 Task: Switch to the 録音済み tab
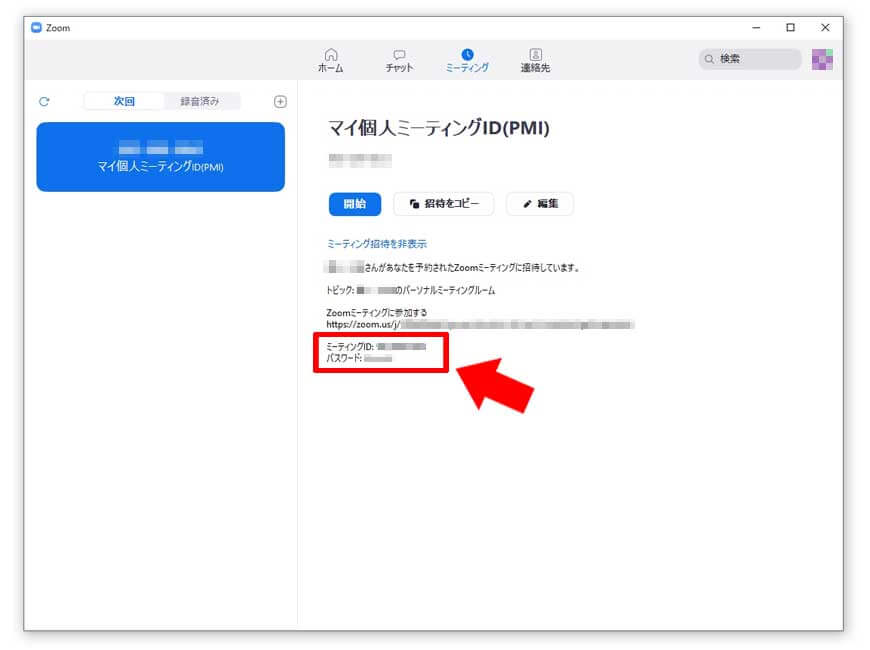(200, 101)
